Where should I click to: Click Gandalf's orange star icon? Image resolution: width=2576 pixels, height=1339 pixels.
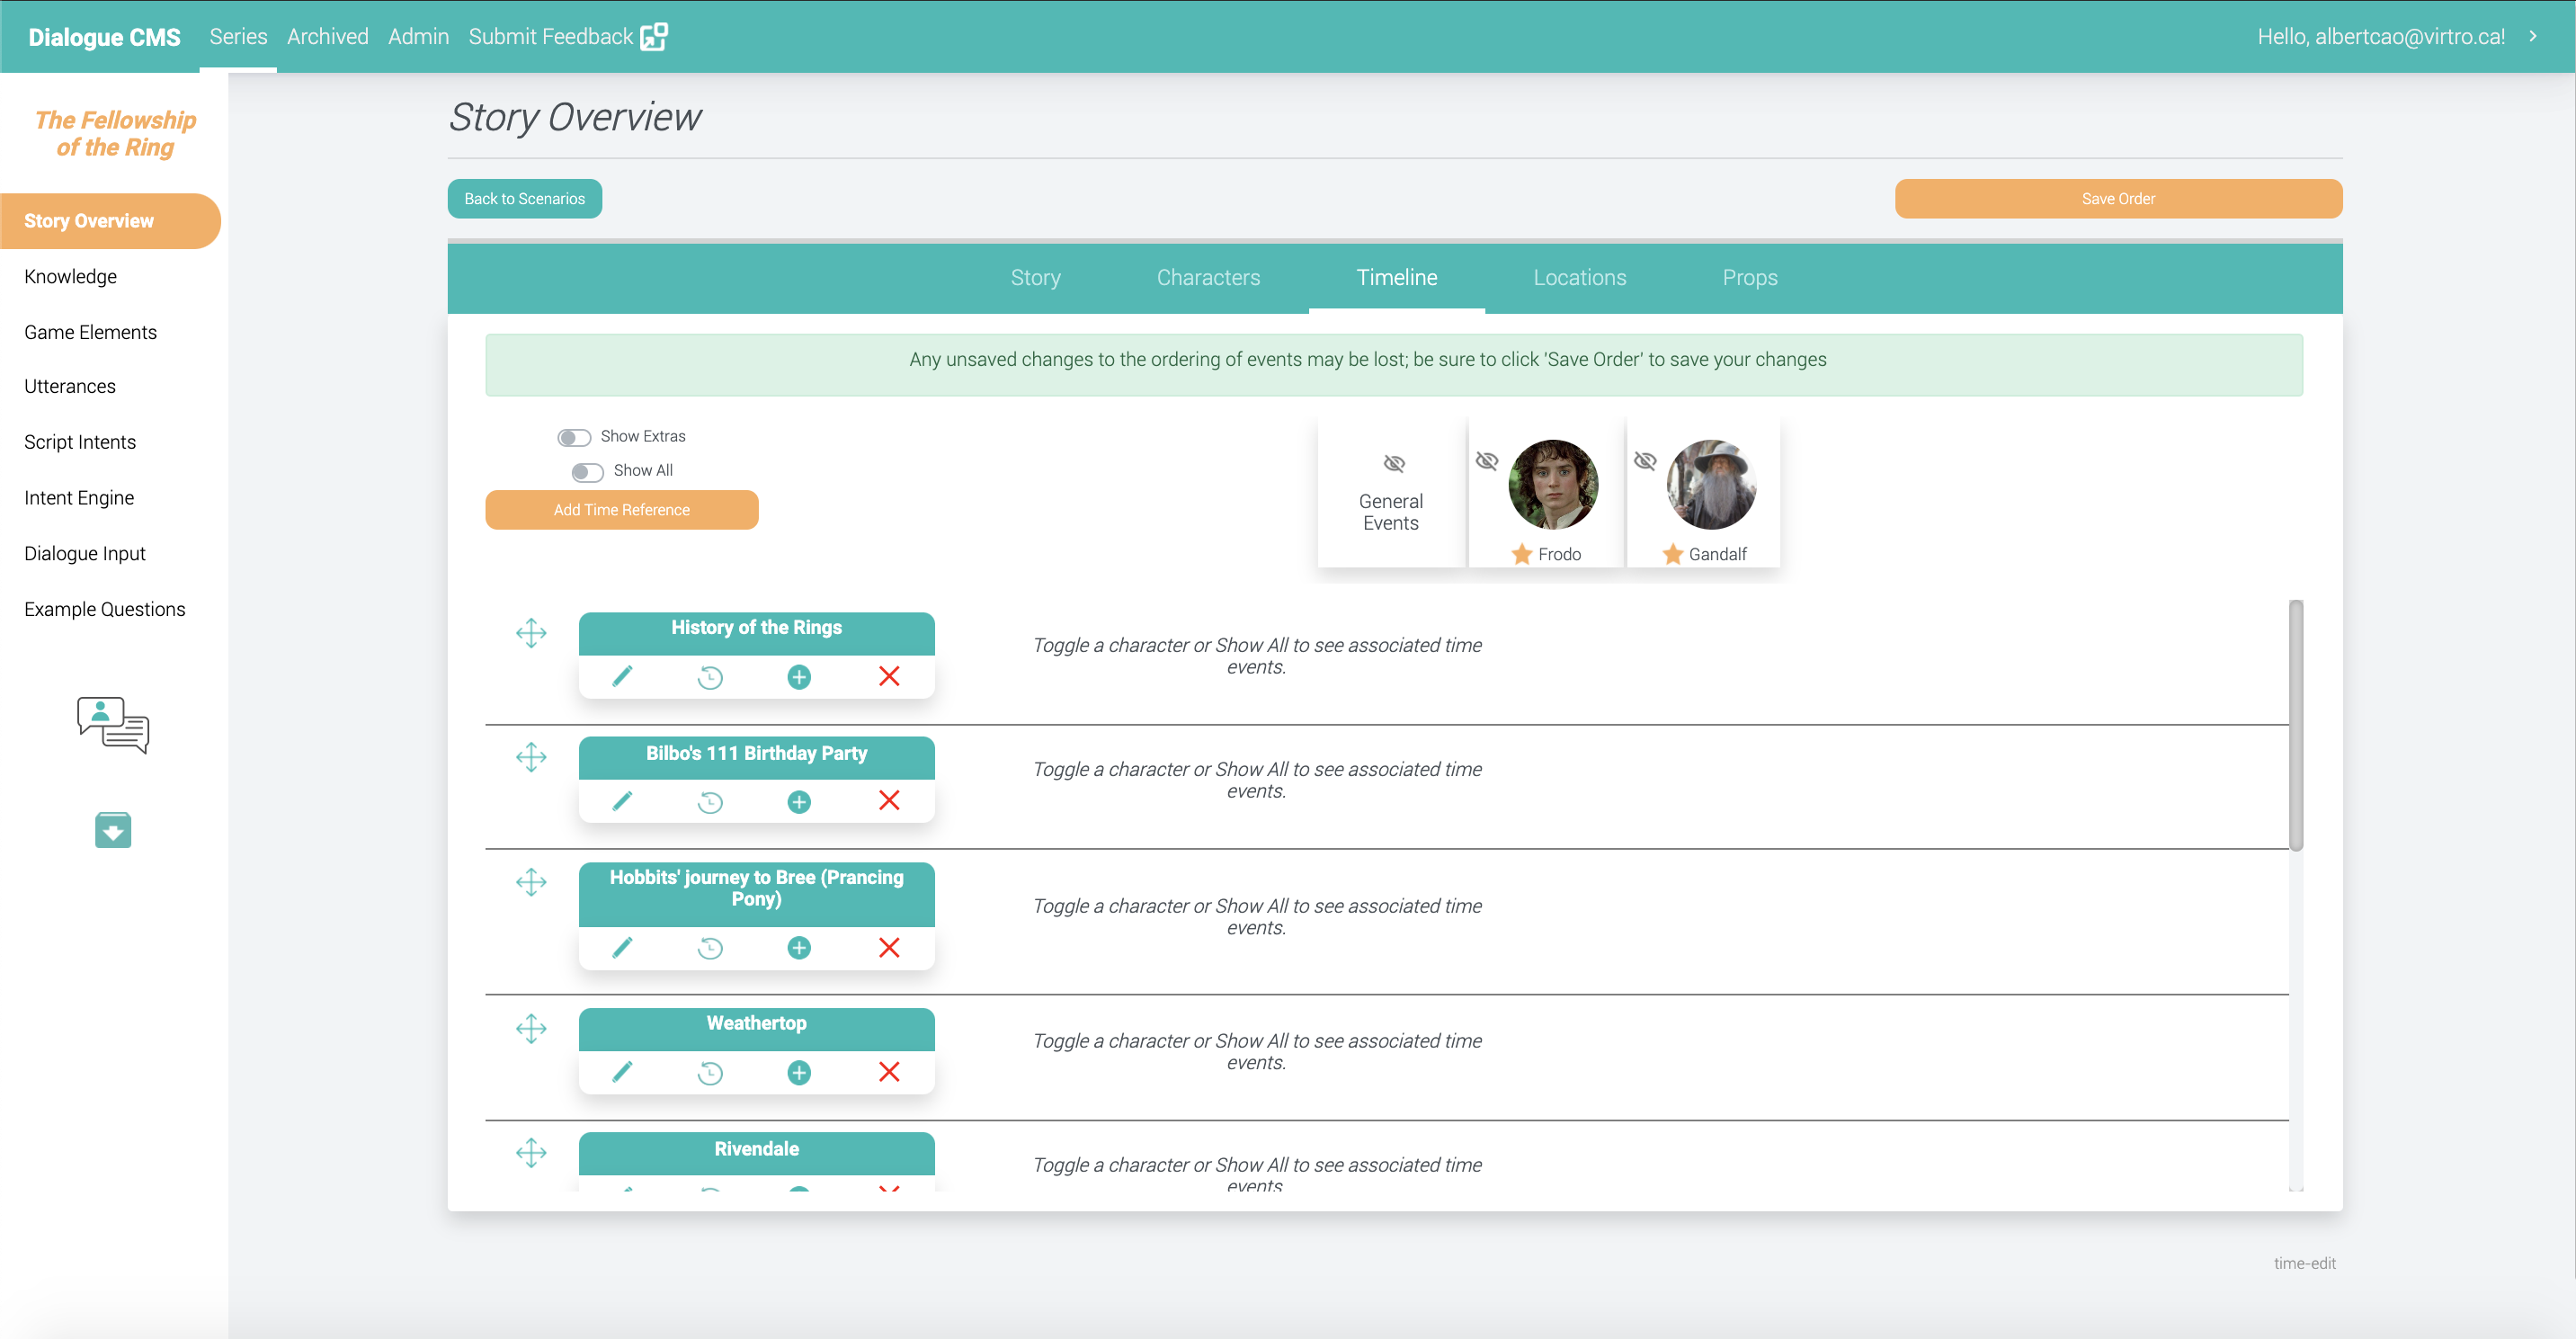coord(1672,553)
